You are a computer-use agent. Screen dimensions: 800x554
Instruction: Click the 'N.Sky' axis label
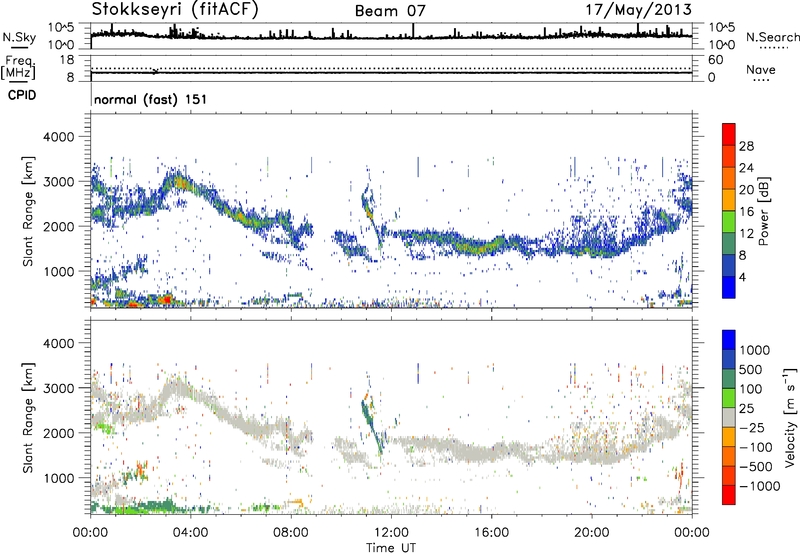[x=19, y=37]
